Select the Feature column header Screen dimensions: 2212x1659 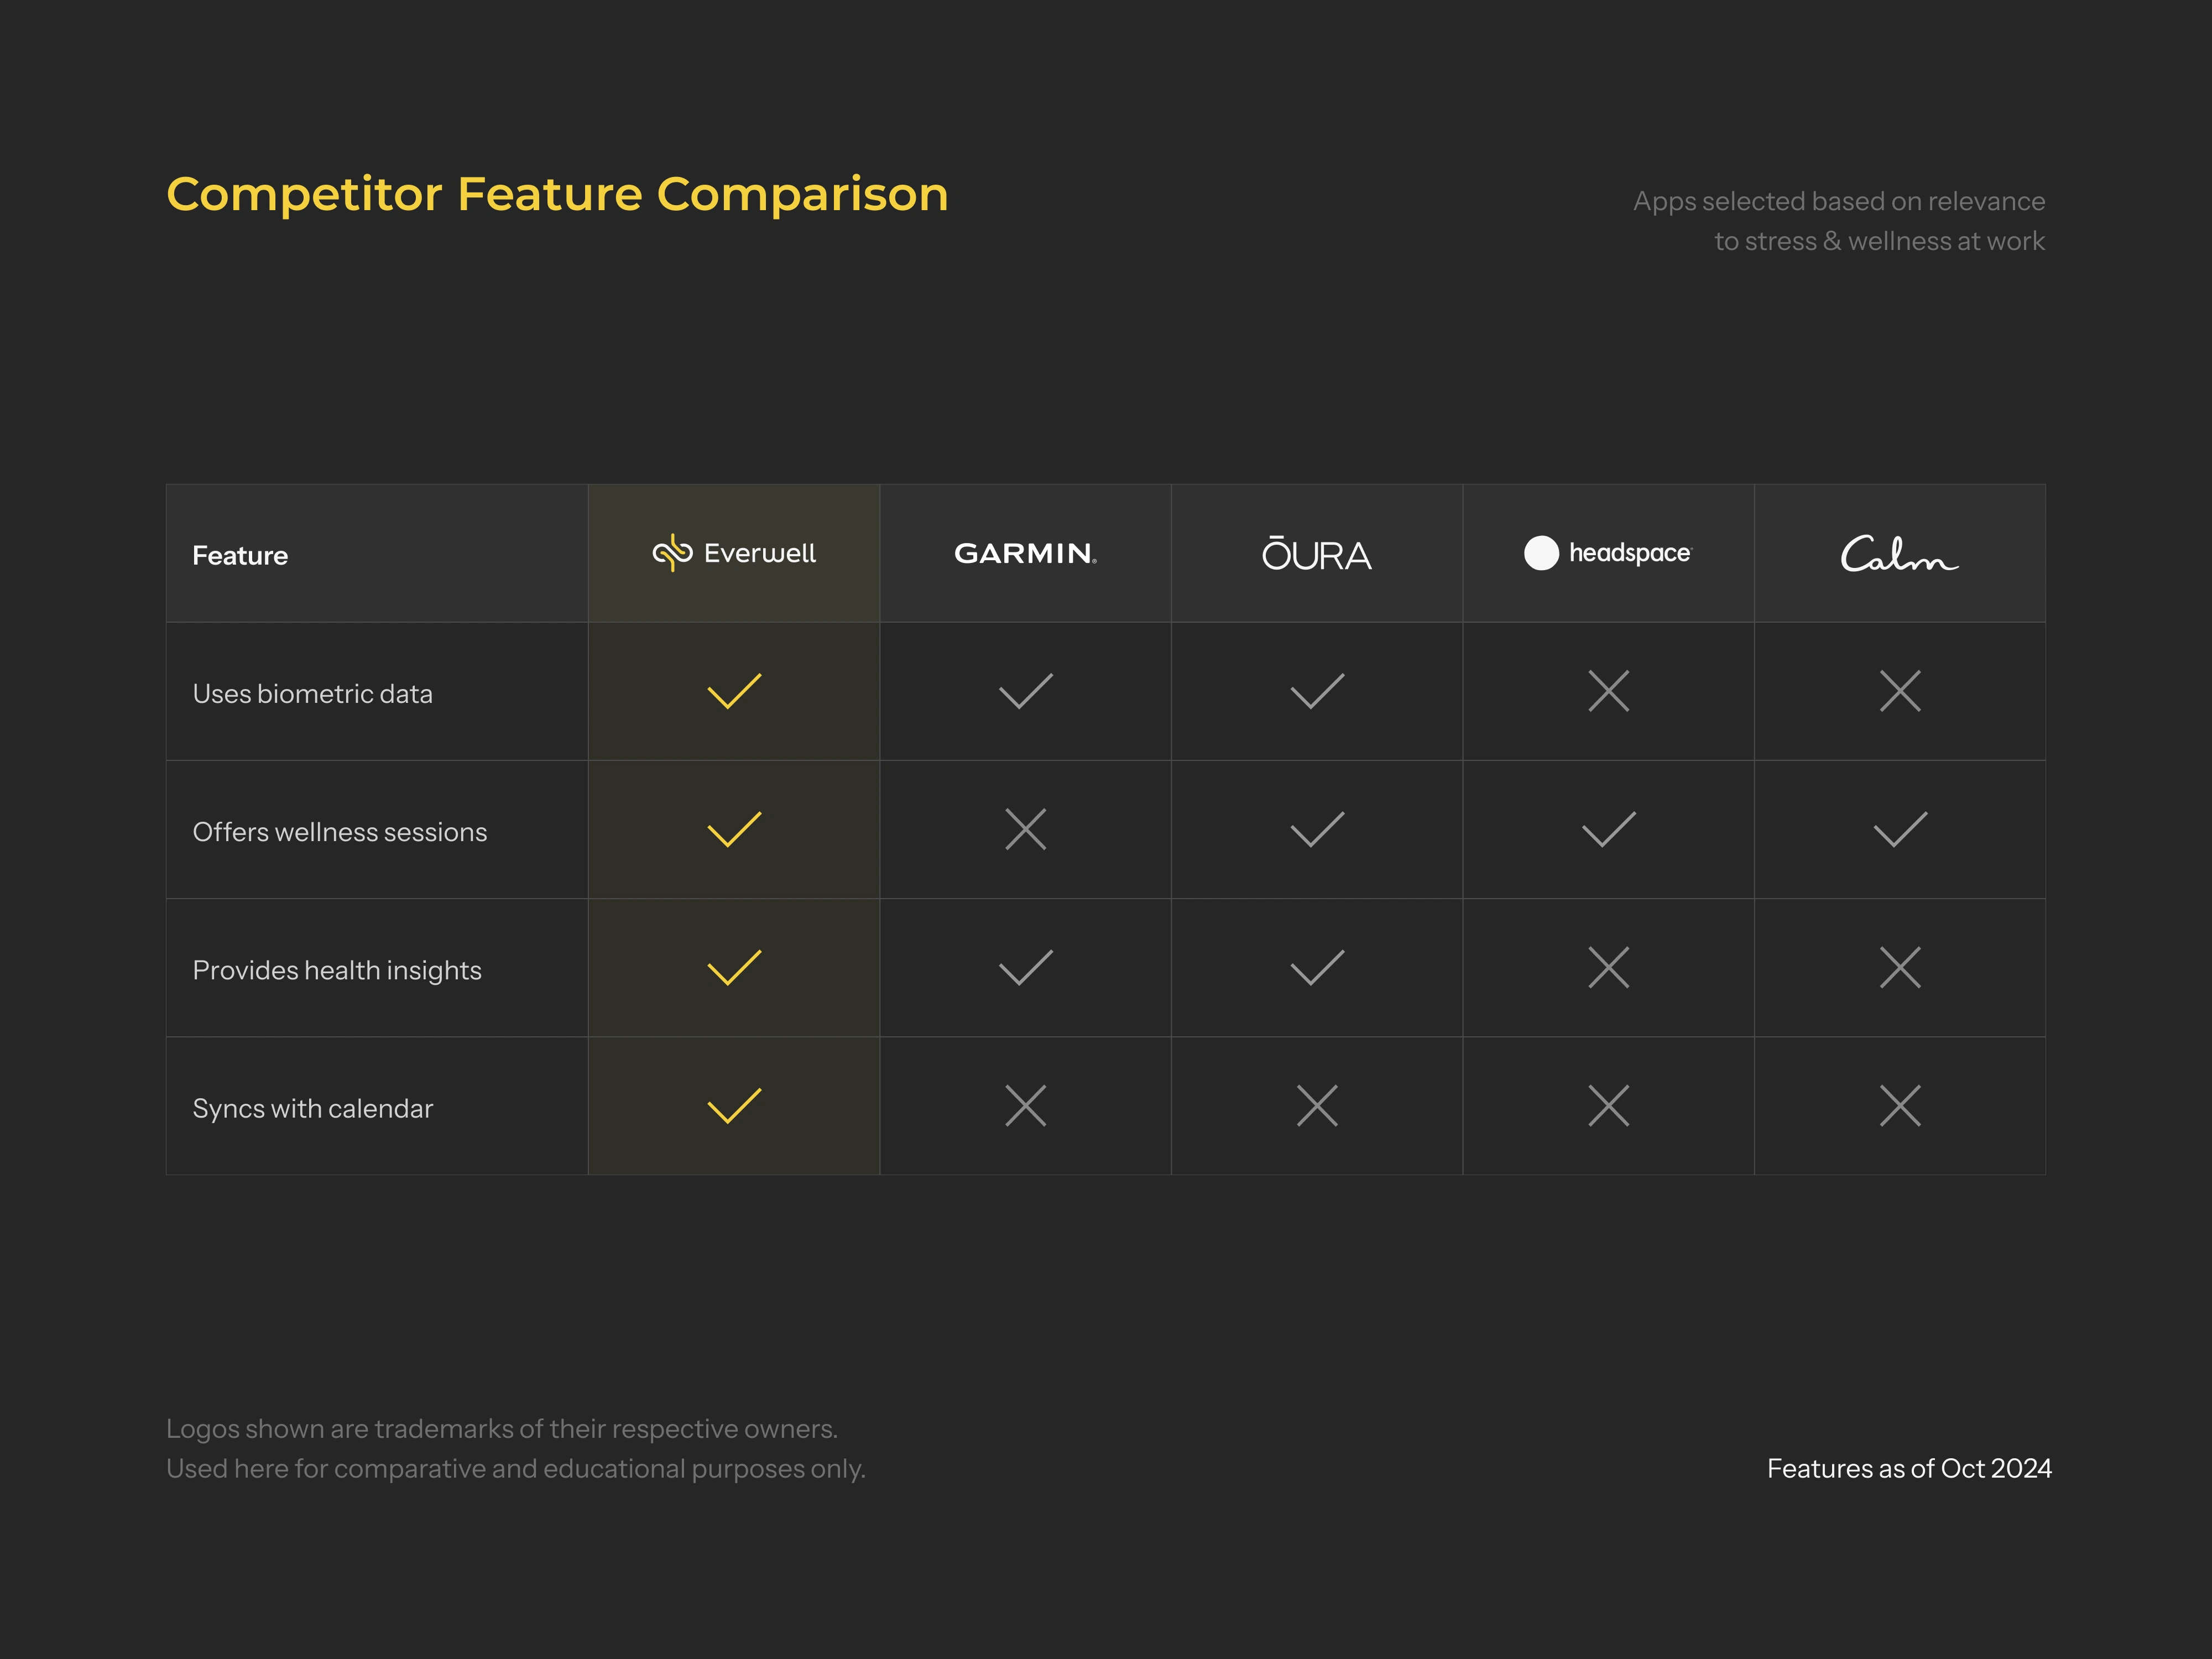point(240,555)
